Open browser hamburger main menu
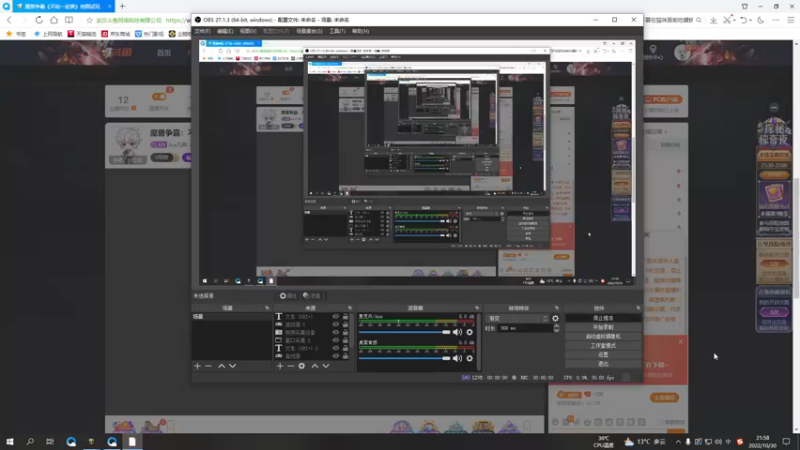800x450 pixels. 790,20
